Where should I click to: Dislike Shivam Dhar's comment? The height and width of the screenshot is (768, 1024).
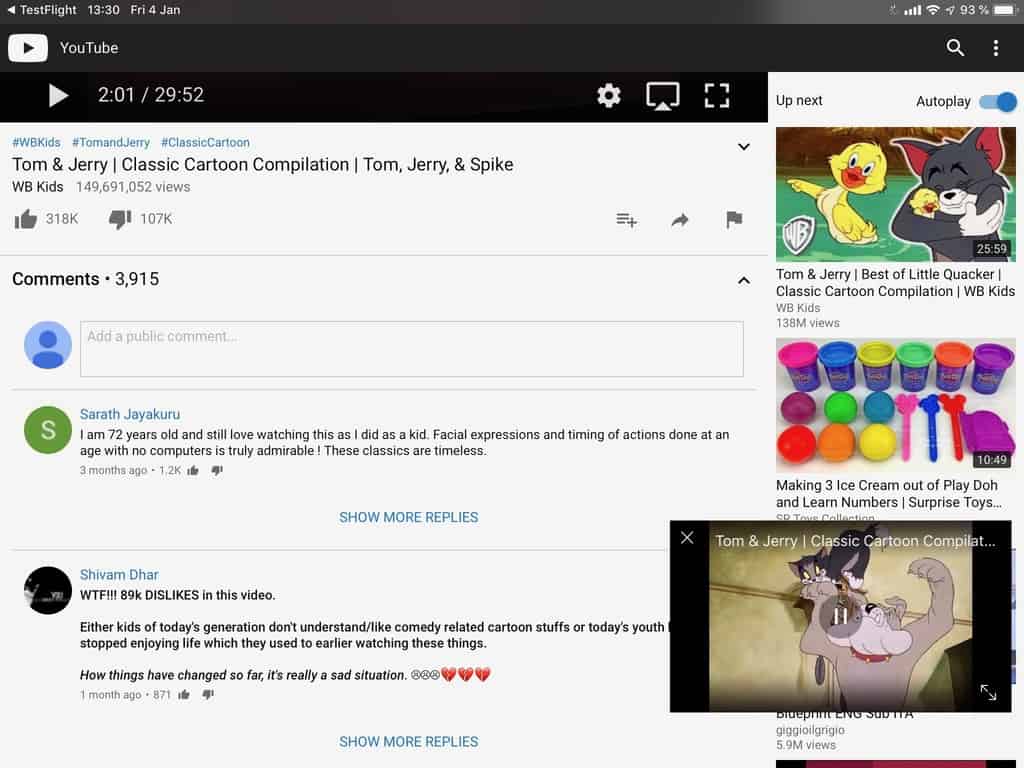[x=208, y=695]
